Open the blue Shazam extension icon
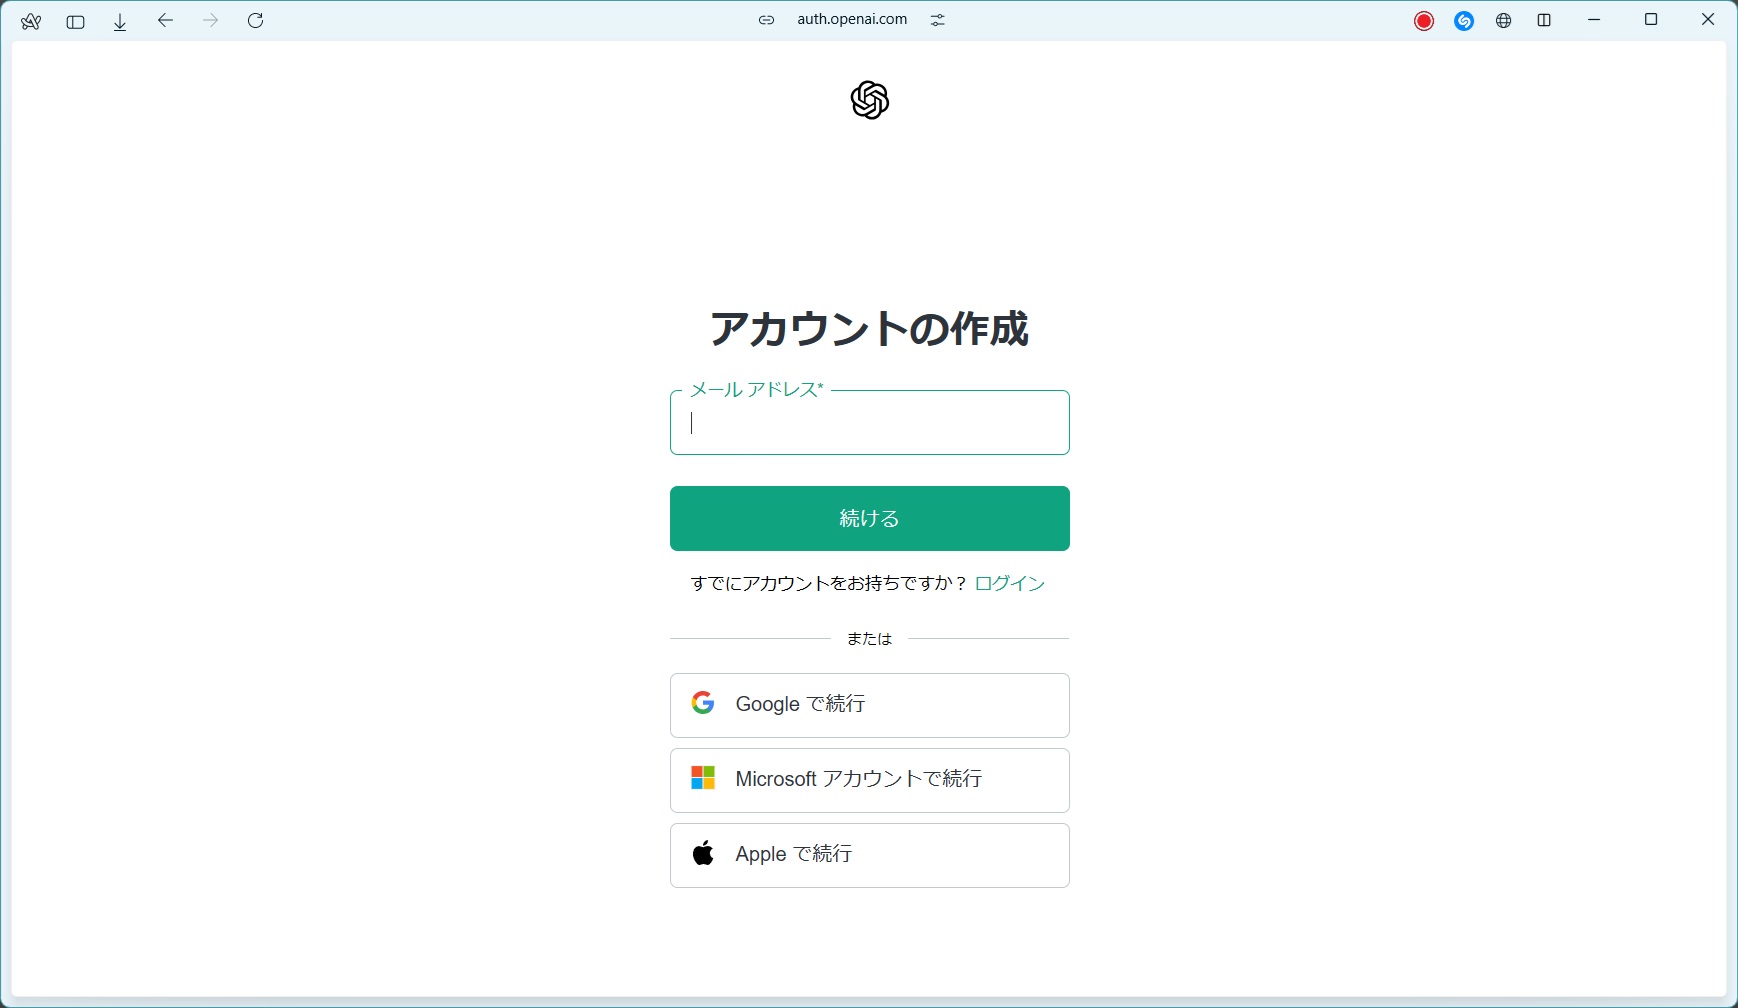Viewport: 1738px width, 1008px height. [1464, 21]
